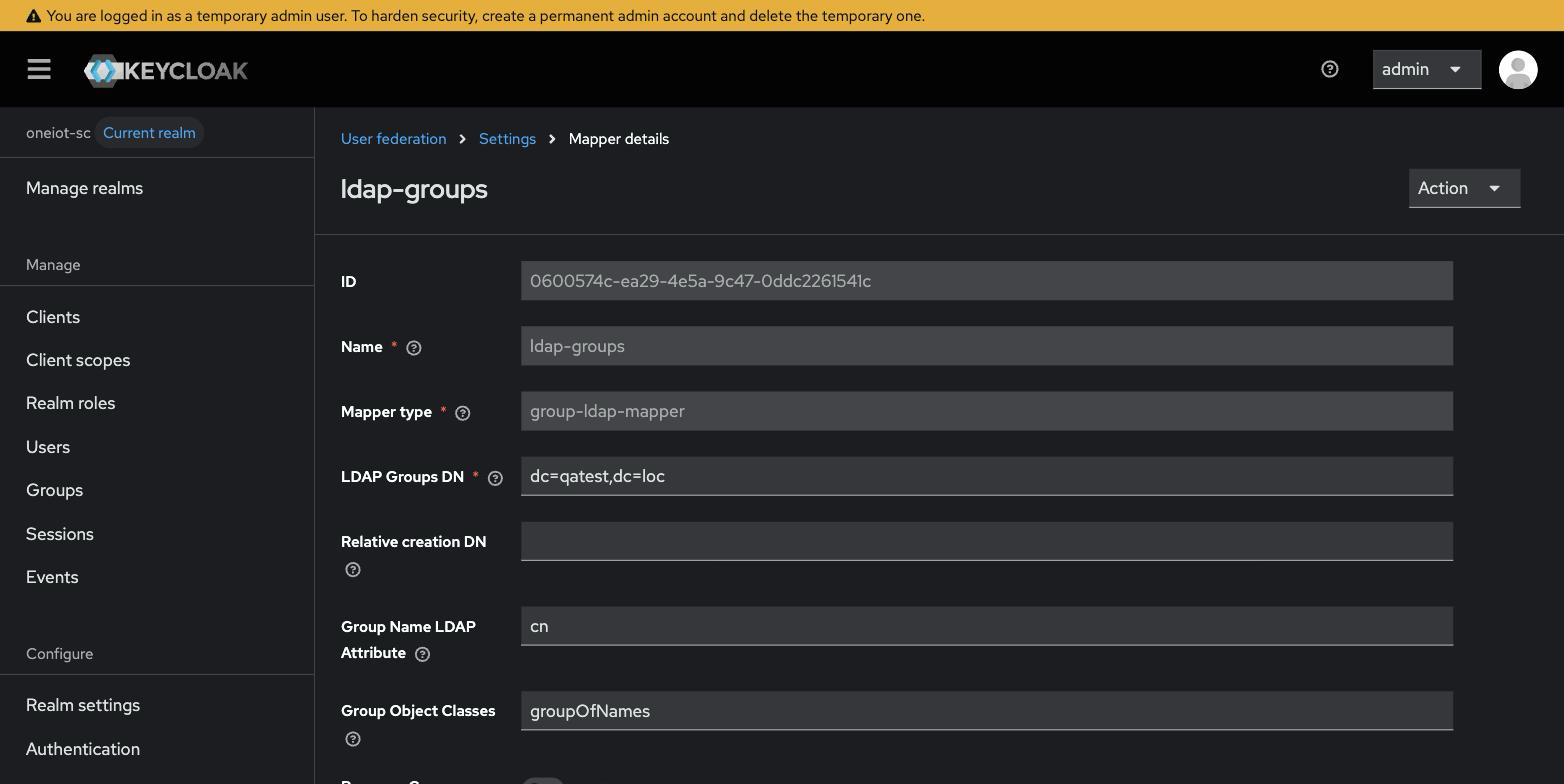Click the Configure section label
Image resolution: width=1564 pixels, height=784 pixels.
(x=59, y=654)
